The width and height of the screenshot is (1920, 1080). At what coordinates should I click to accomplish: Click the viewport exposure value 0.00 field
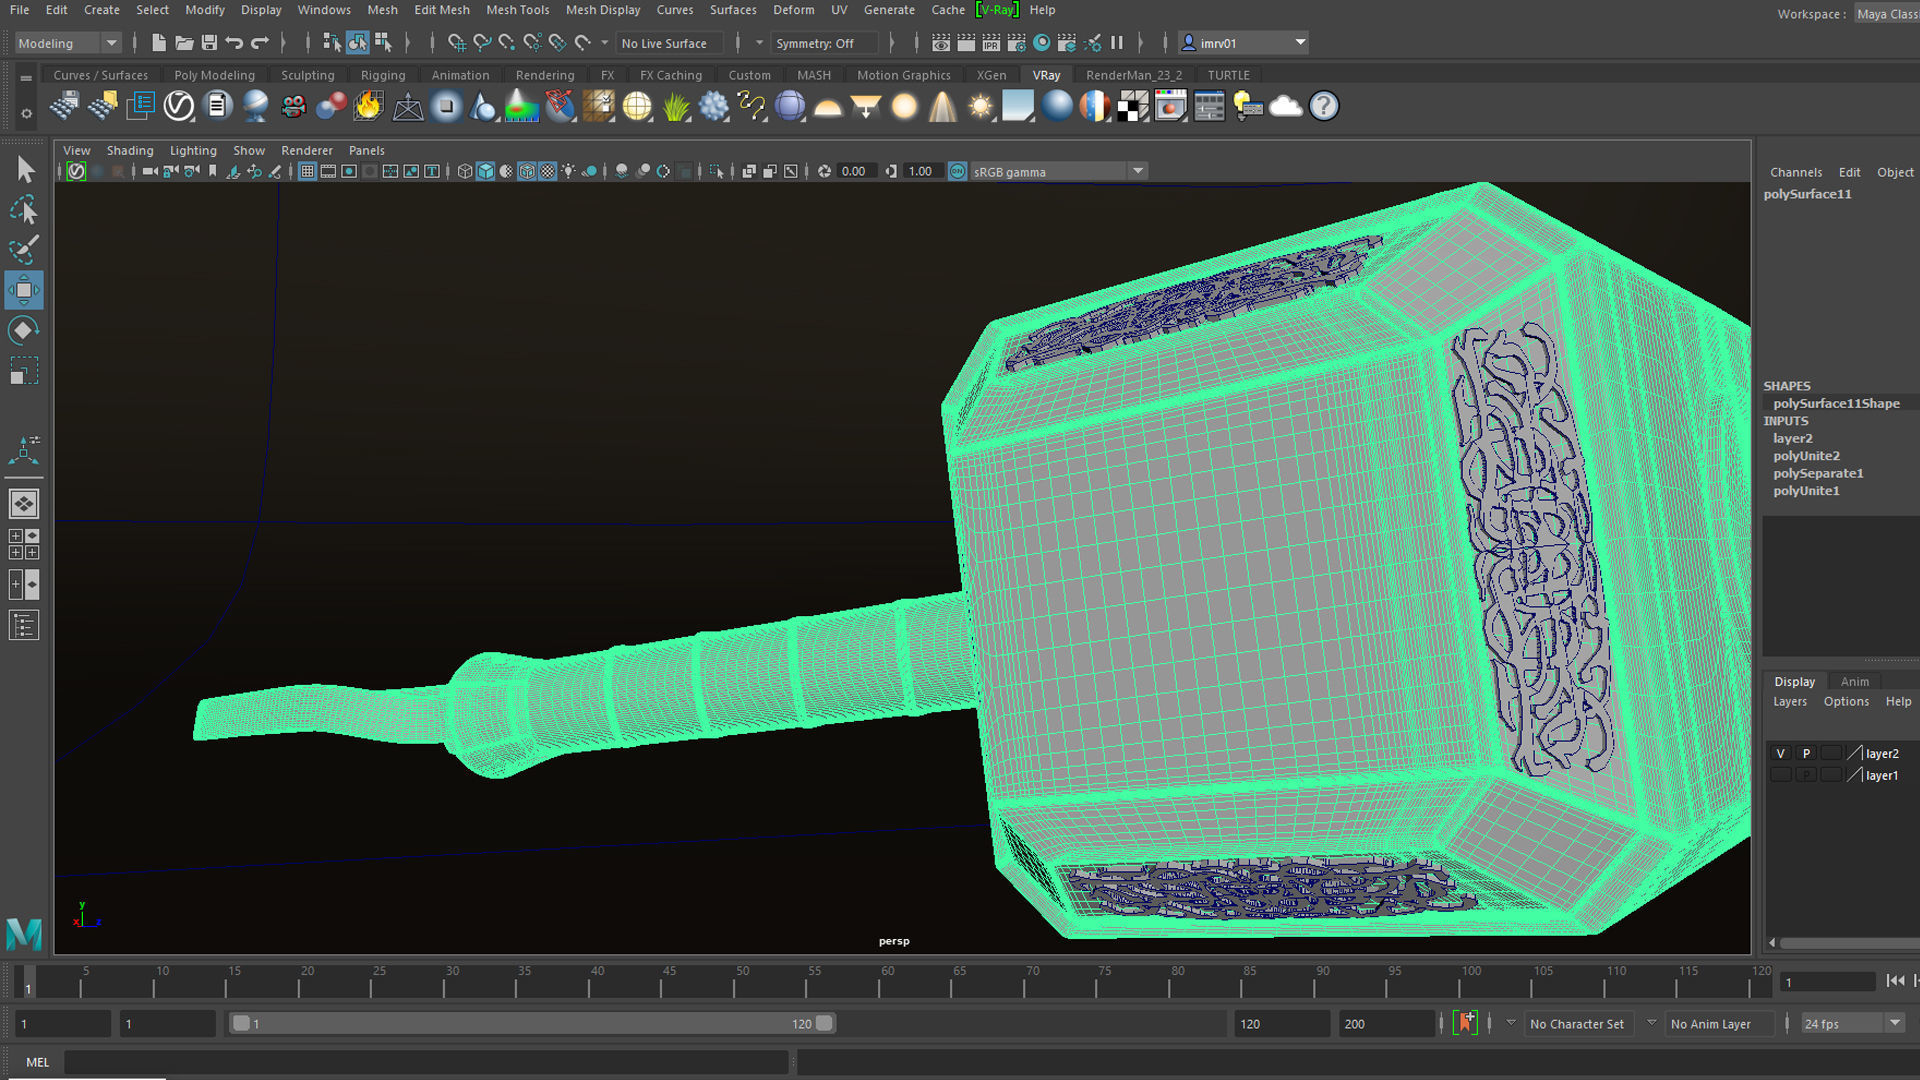[x=856, y=172]
